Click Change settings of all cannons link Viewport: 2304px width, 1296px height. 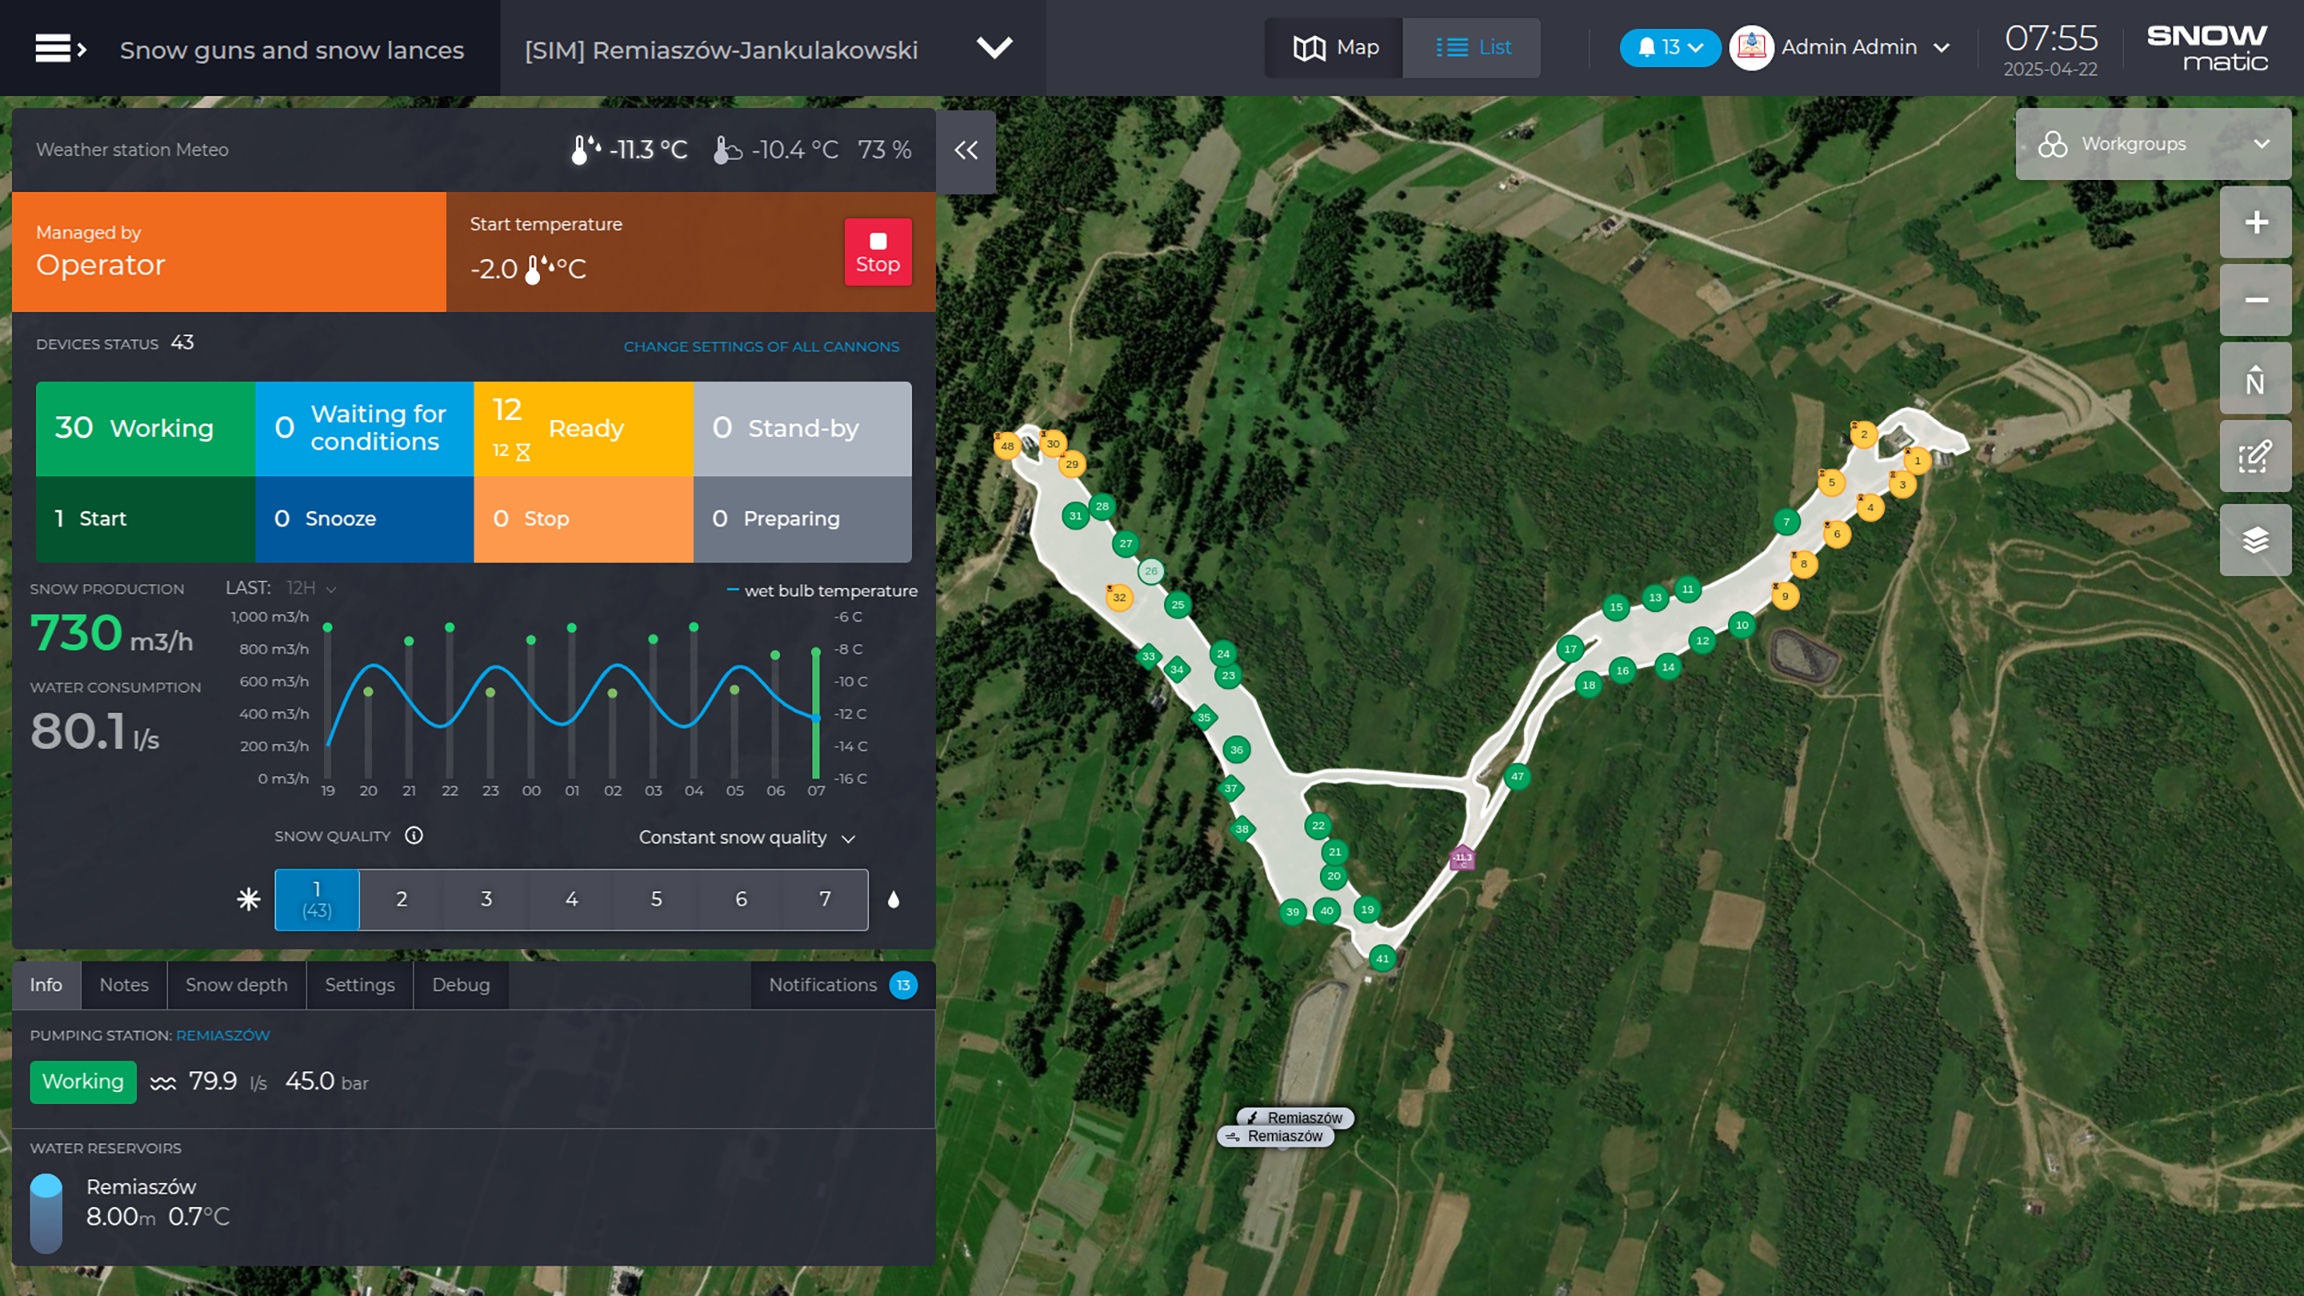pos(761,347)
